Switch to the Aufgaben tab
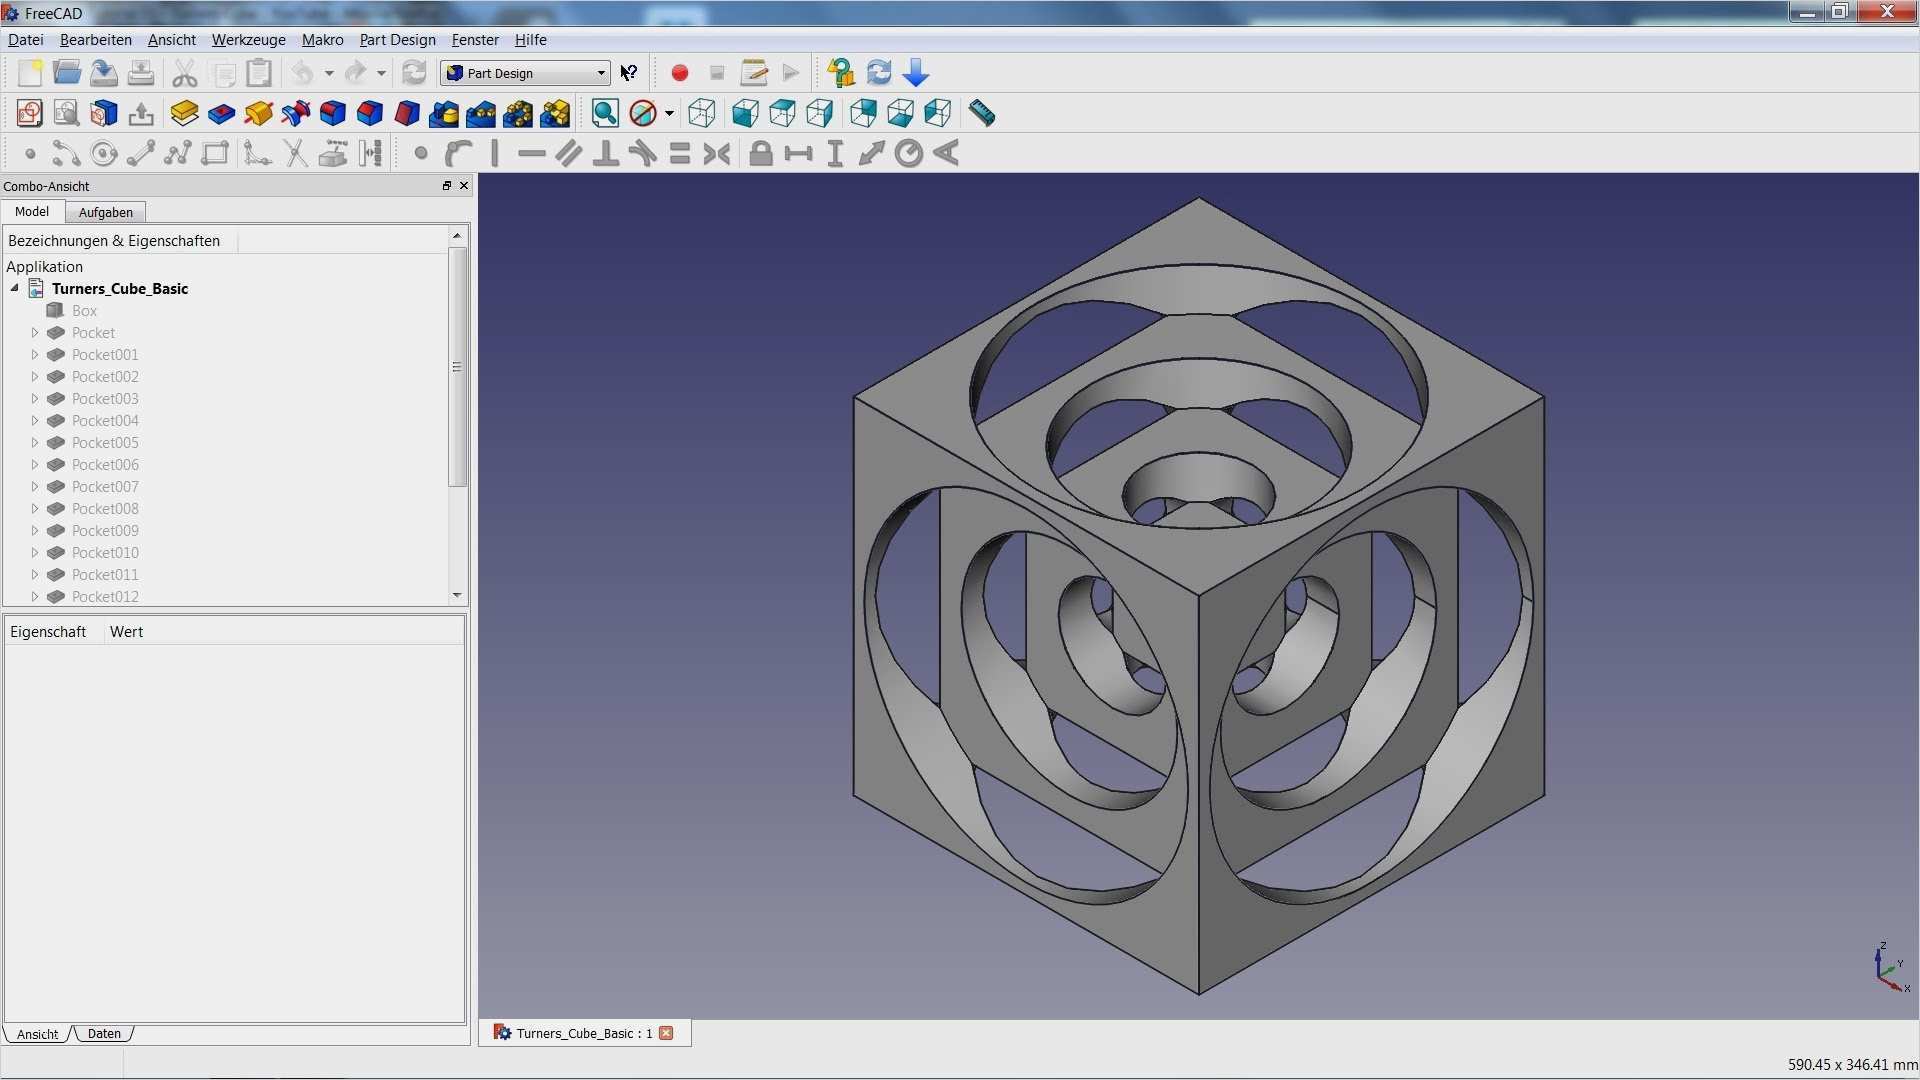 [106, 212]
